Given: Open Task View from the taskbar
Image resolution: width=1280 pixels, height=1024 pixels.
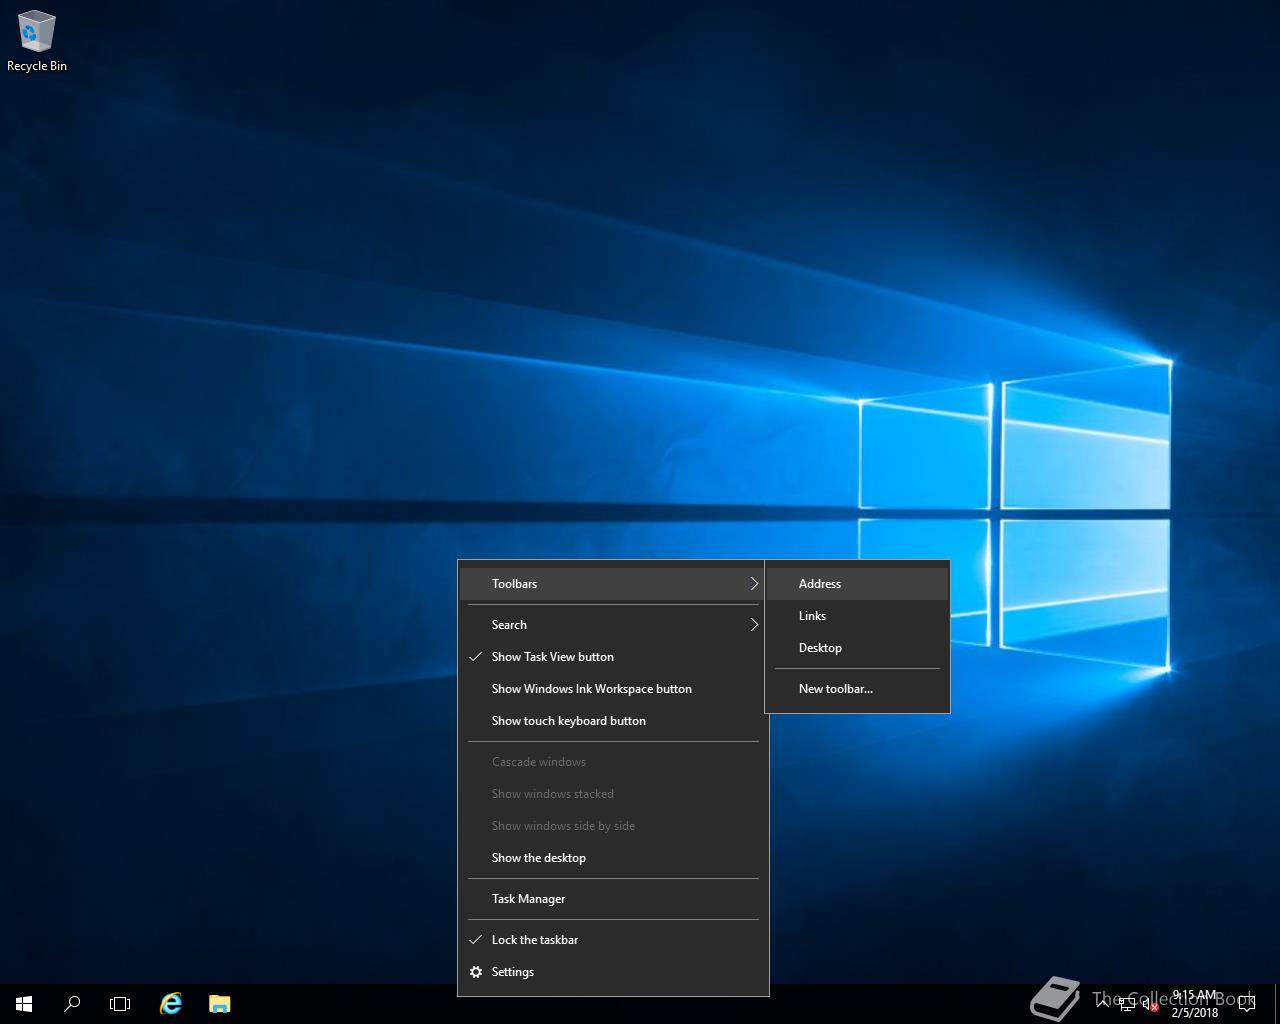Looking at the screenshot, I should tap(120, 1003).
